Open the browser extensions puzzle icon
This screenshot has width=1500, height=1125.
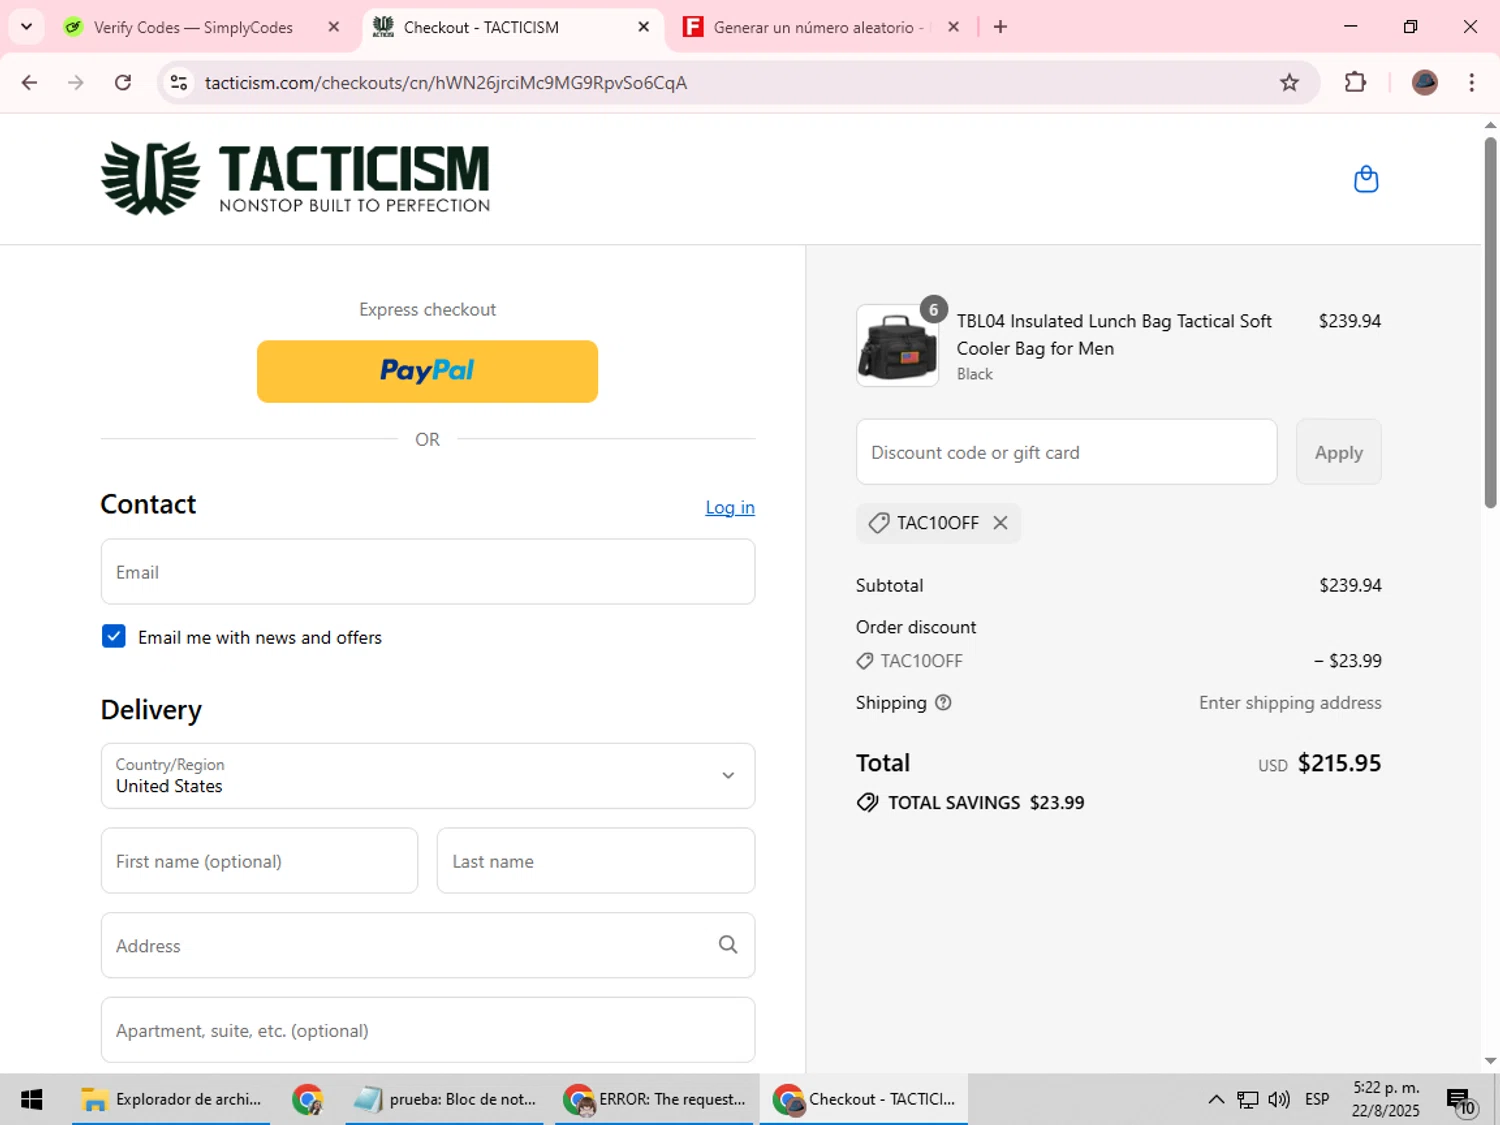click(1355, 83)
